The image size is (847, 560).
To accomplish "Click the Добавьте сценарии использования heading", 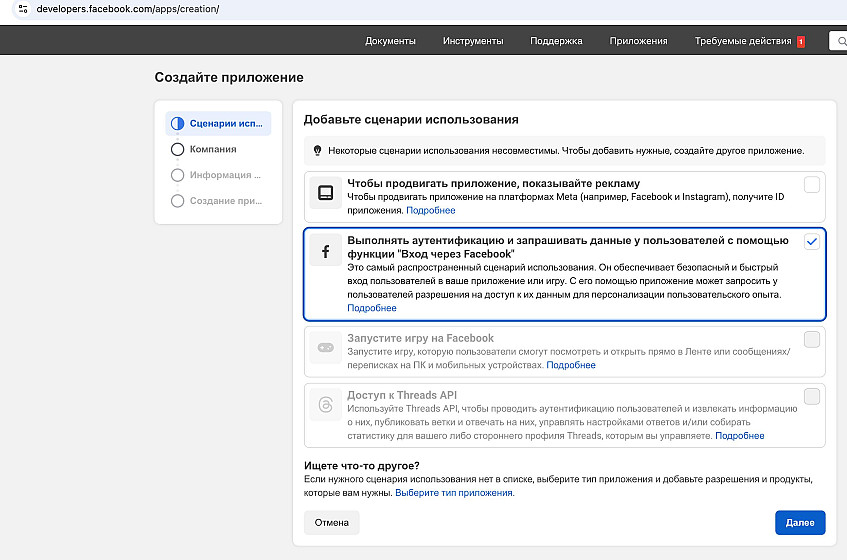I will click(x=411, y=119).
